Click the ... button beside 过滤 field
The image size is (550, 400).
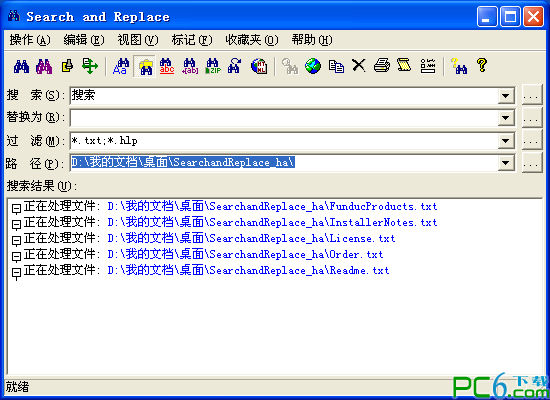coord(532,141)
